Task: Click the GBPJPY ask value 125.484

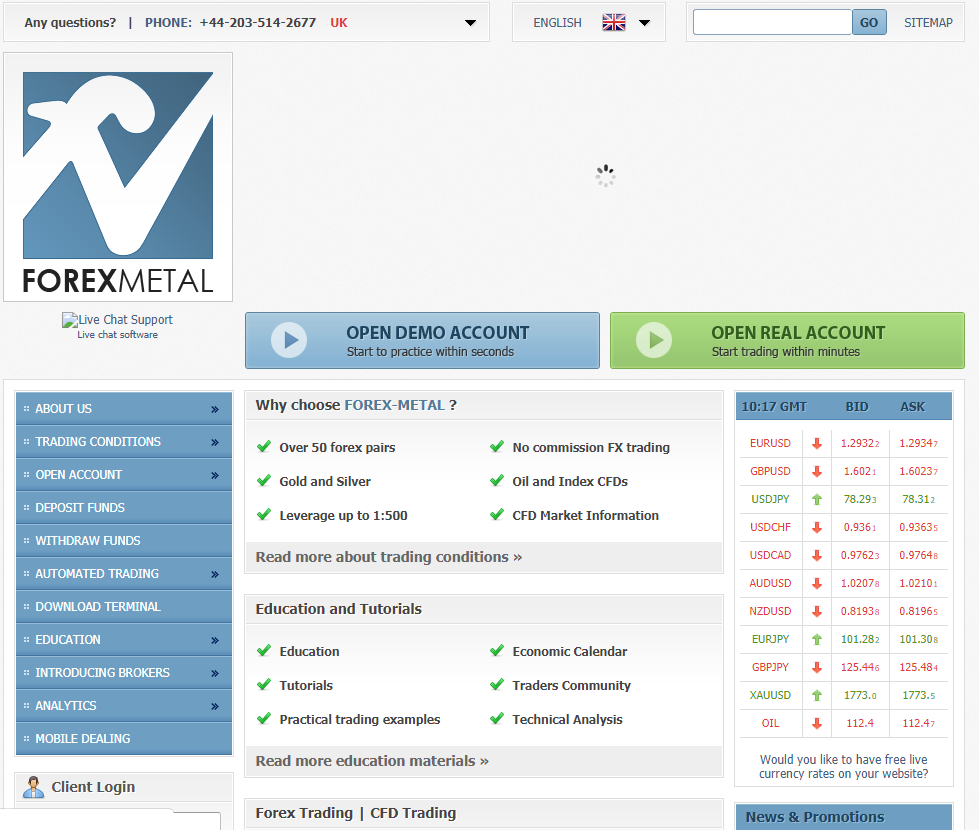Action: pos(918,668)
